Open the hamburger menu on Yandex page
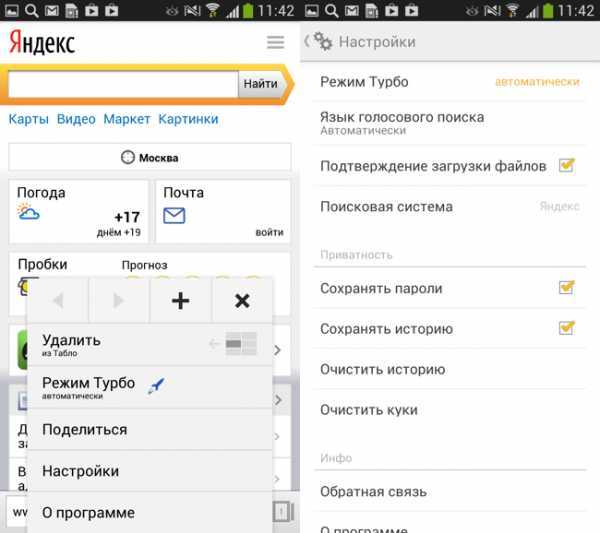600x533 pixels. (x=276, y=42)
